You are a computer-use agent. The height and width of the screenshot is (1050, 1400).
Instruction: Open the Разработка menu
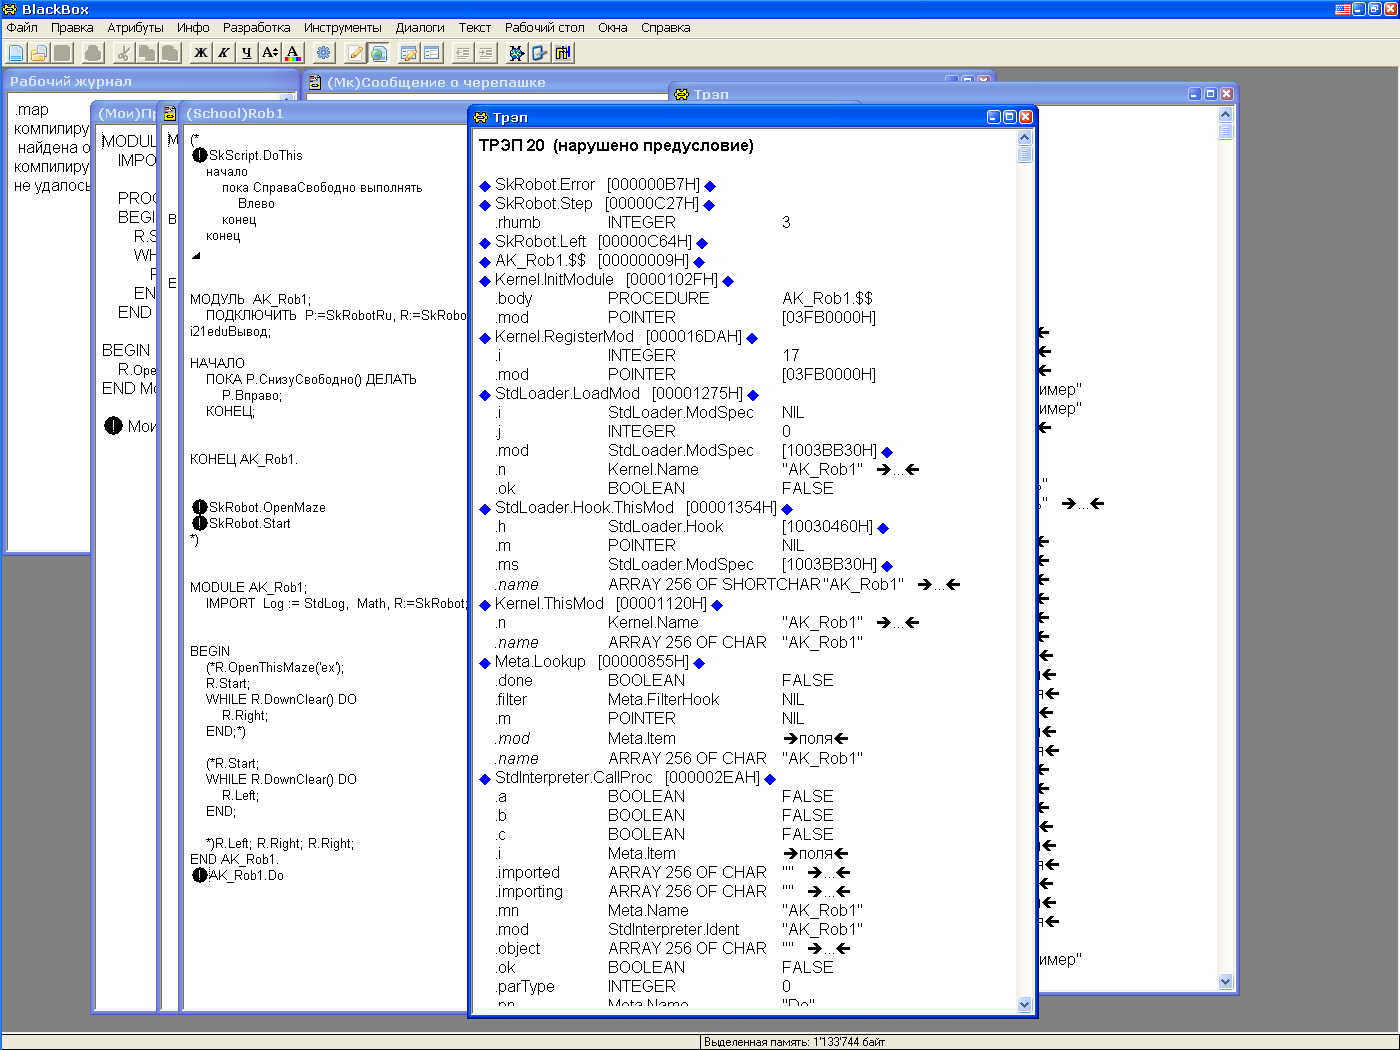(x=256, y=28)
